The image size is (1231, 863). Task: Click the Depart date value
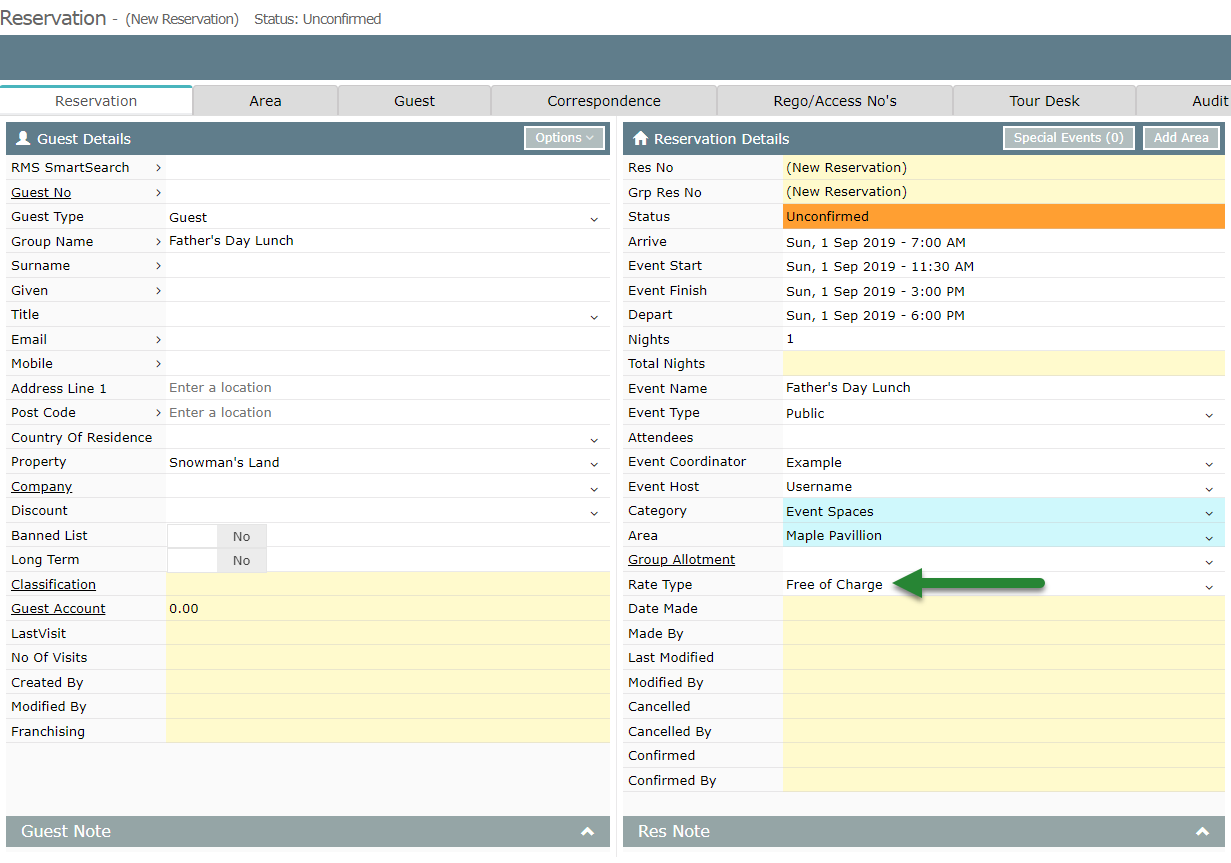(875, 316)
